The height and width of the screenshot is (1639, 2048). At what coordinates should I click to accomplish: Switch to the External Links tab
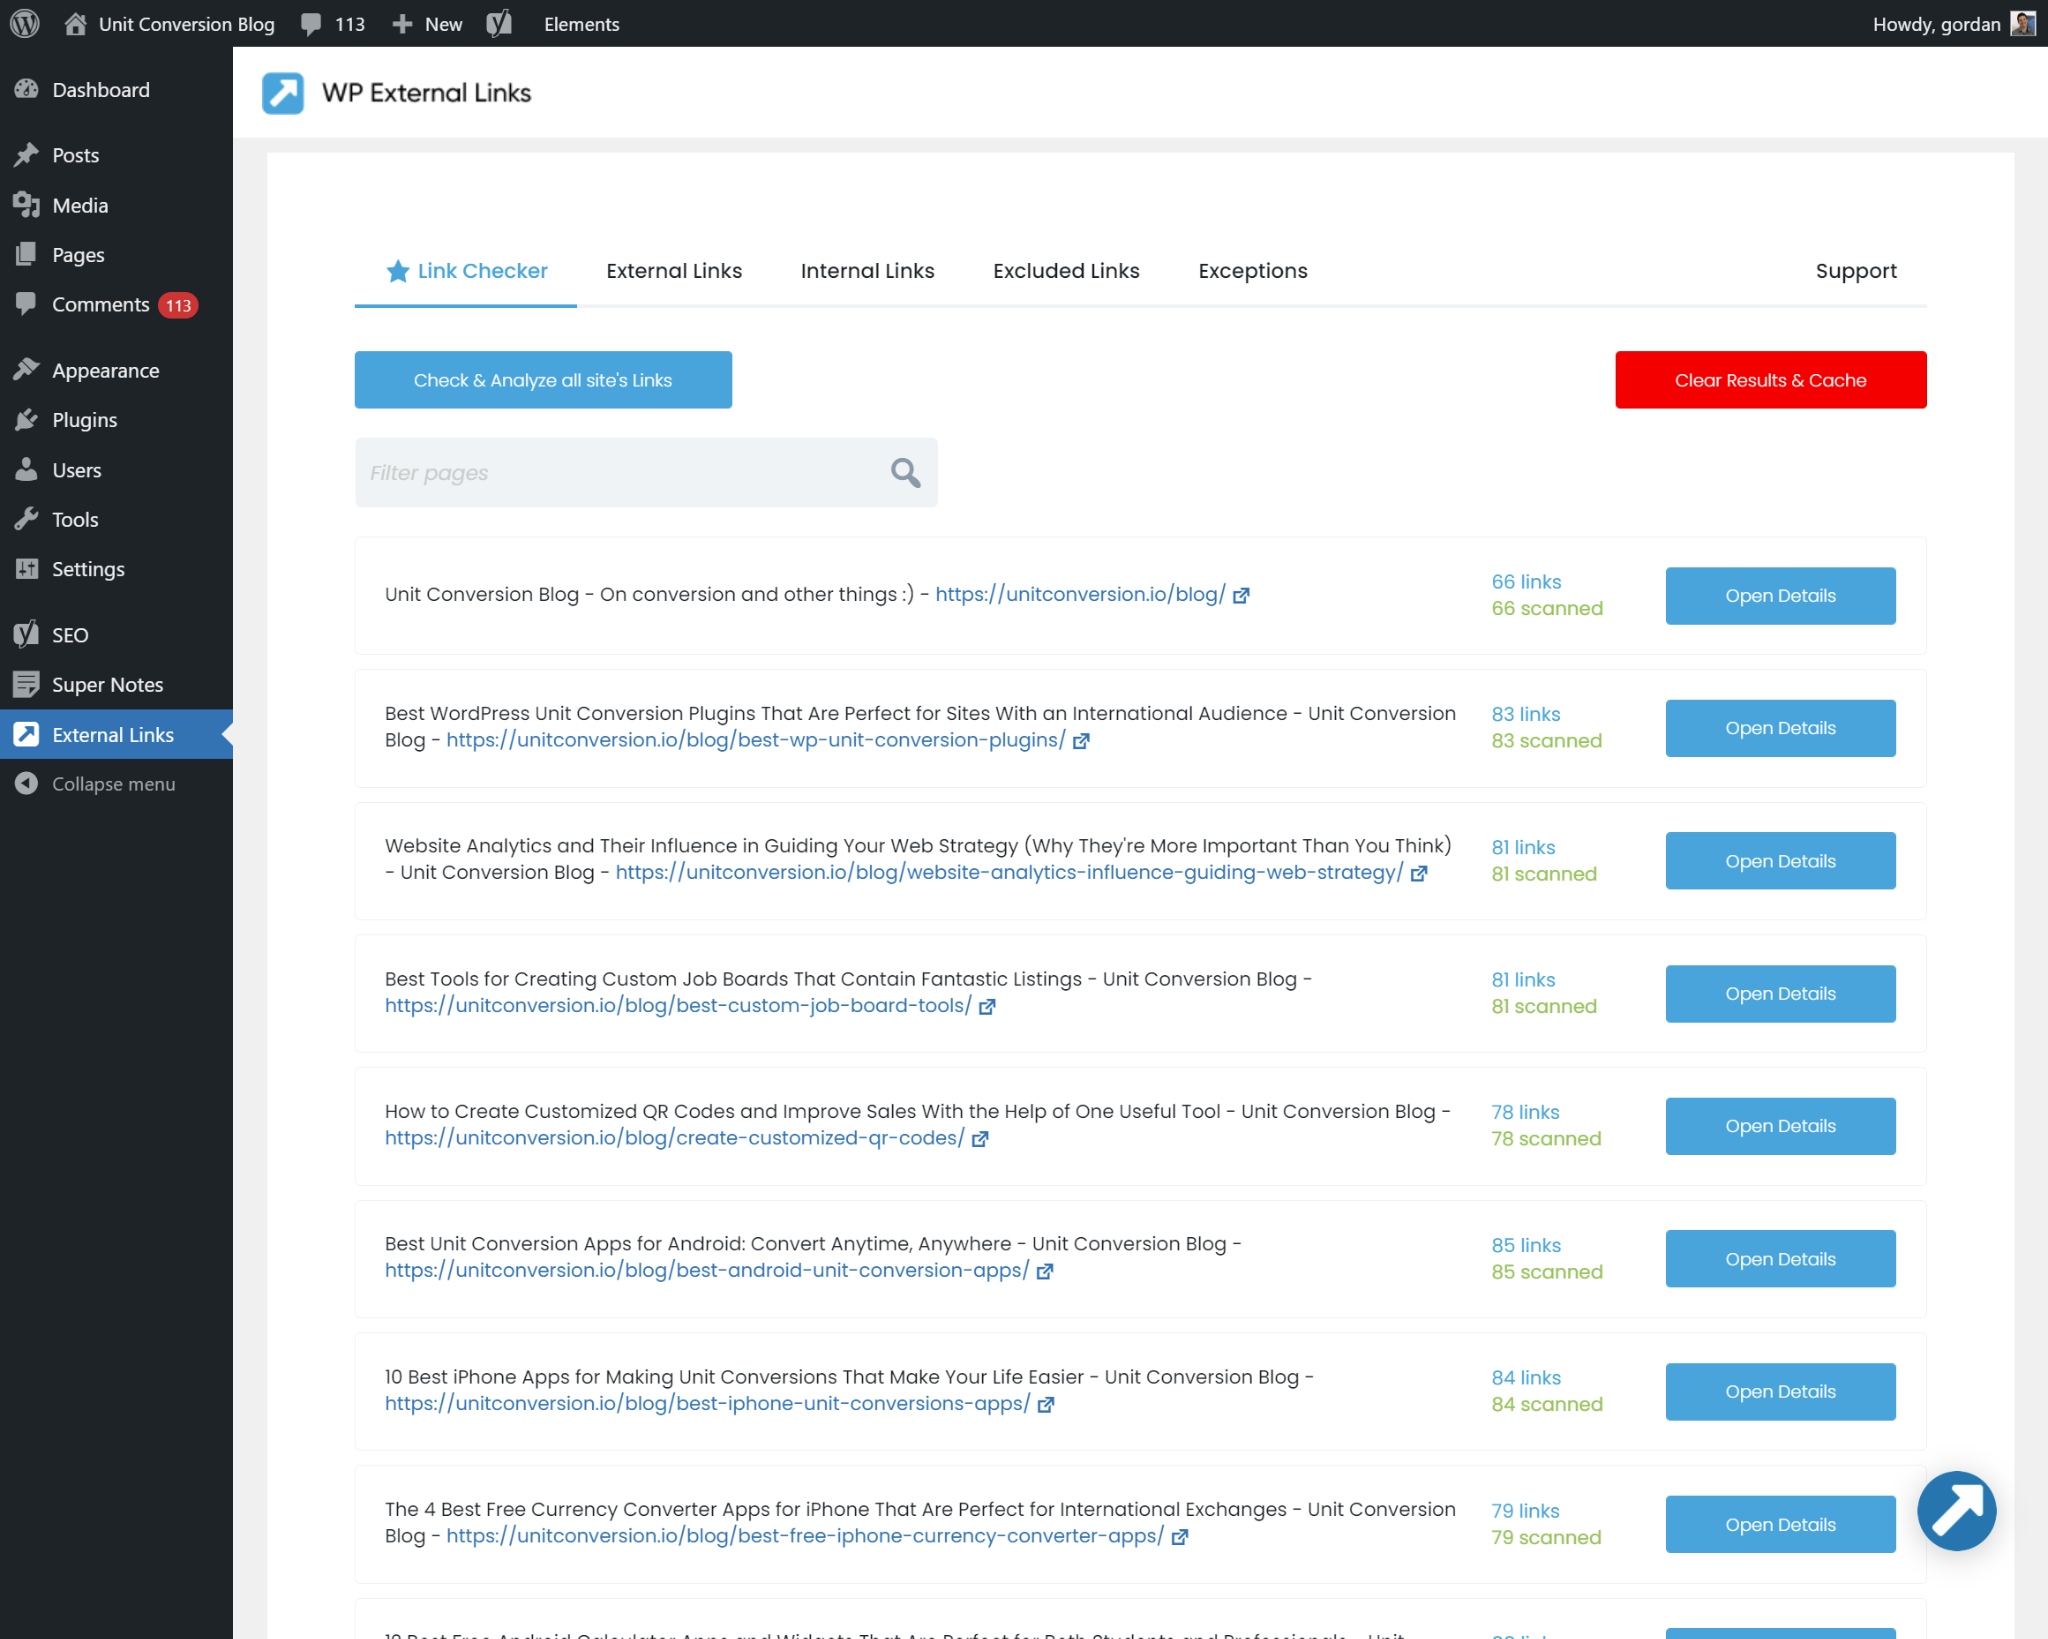[x=675, y=269]
